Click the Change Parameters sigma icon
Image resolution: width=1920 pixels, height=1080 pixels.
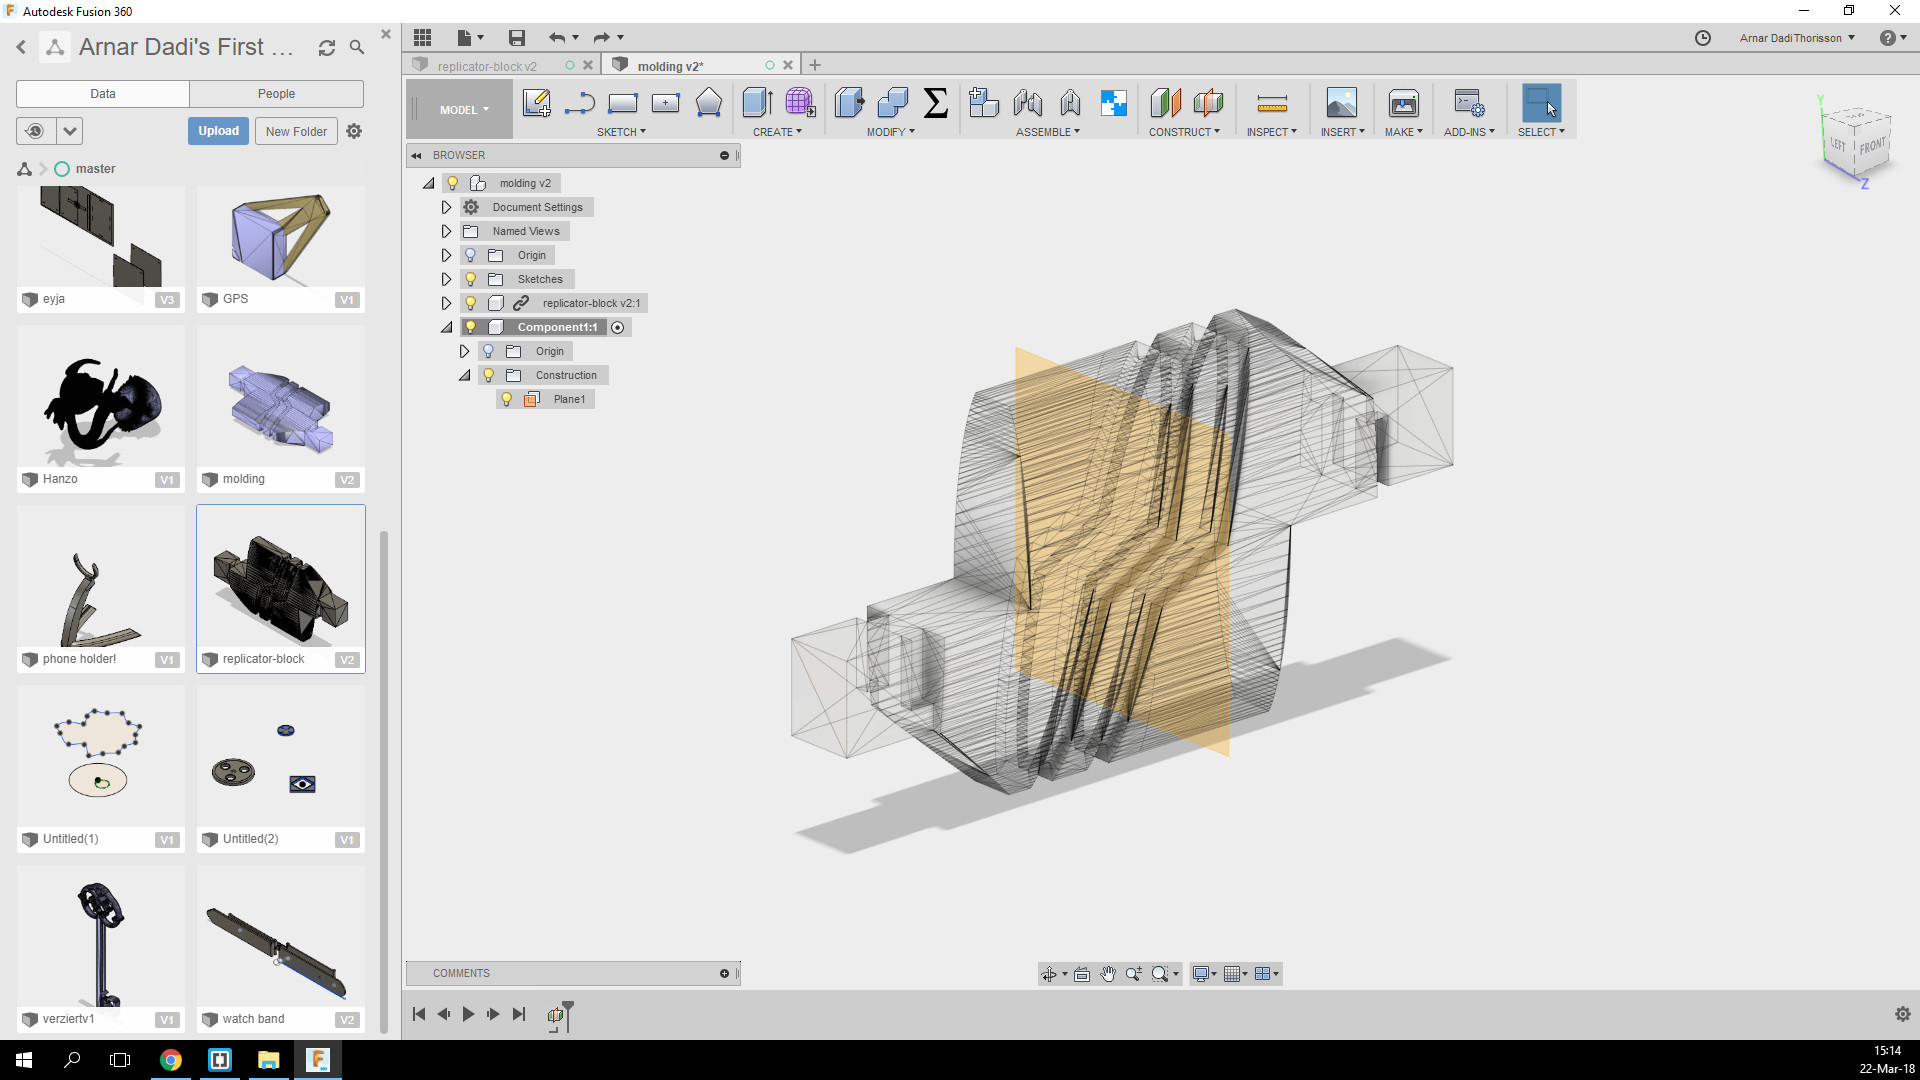[x=935, y=103]
